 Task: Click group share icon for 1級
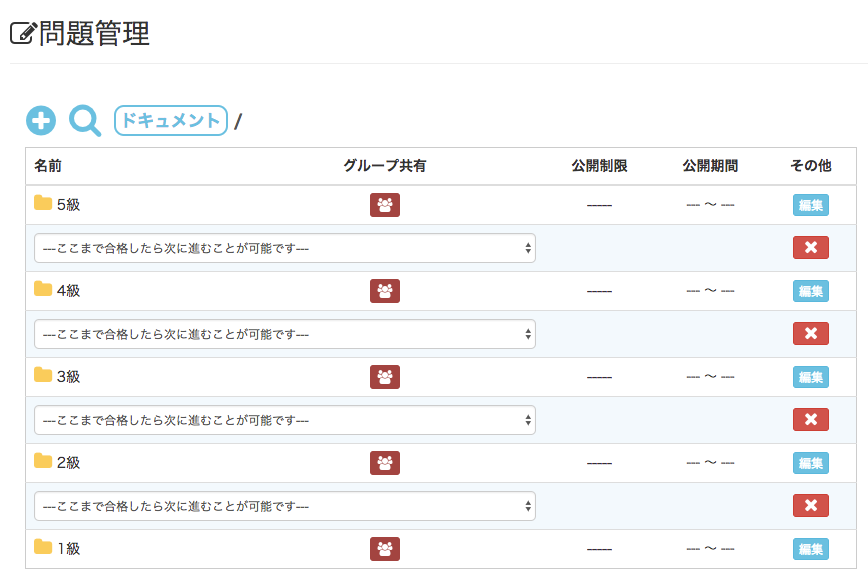pyautogui.click(x=385, y=549)
